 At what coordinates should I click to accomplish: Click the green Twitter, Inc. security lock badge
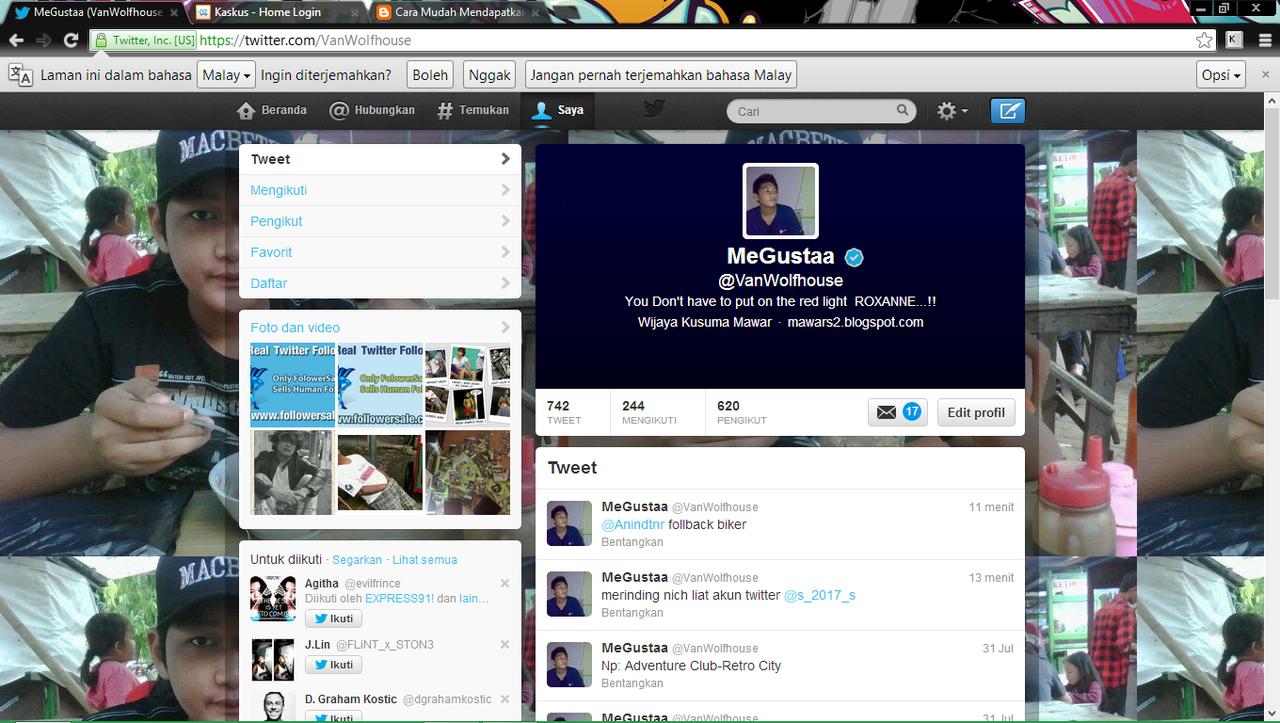pos(144,41)
